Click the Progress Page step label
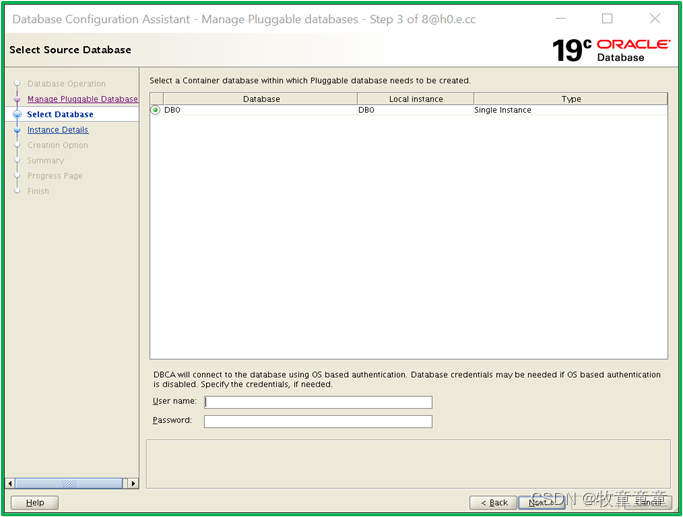This screenshot has width=683, height=517. click(55, 176)
